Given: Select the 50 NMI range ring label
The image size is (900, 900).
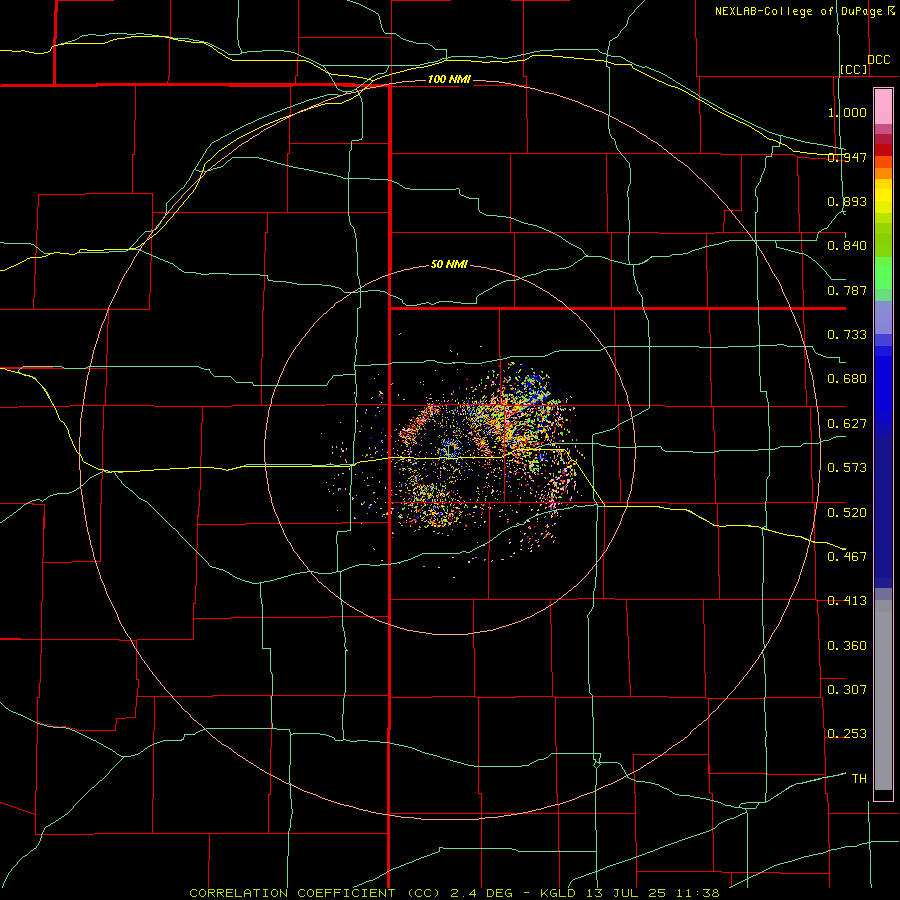Looking at the screenshot, I should pos(449,264).
